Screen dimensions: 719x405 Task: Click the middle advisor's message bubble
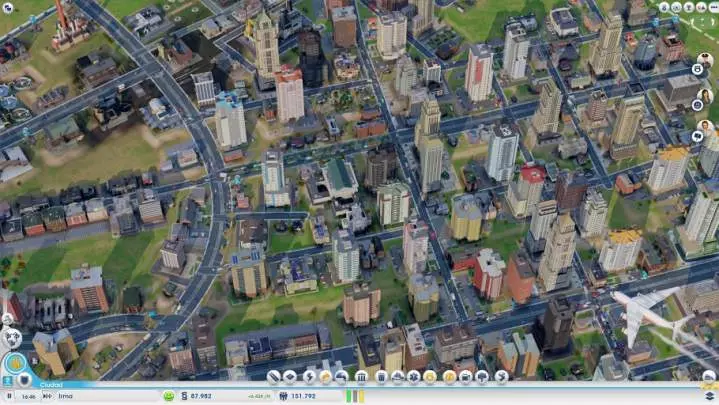click(697, 105)
